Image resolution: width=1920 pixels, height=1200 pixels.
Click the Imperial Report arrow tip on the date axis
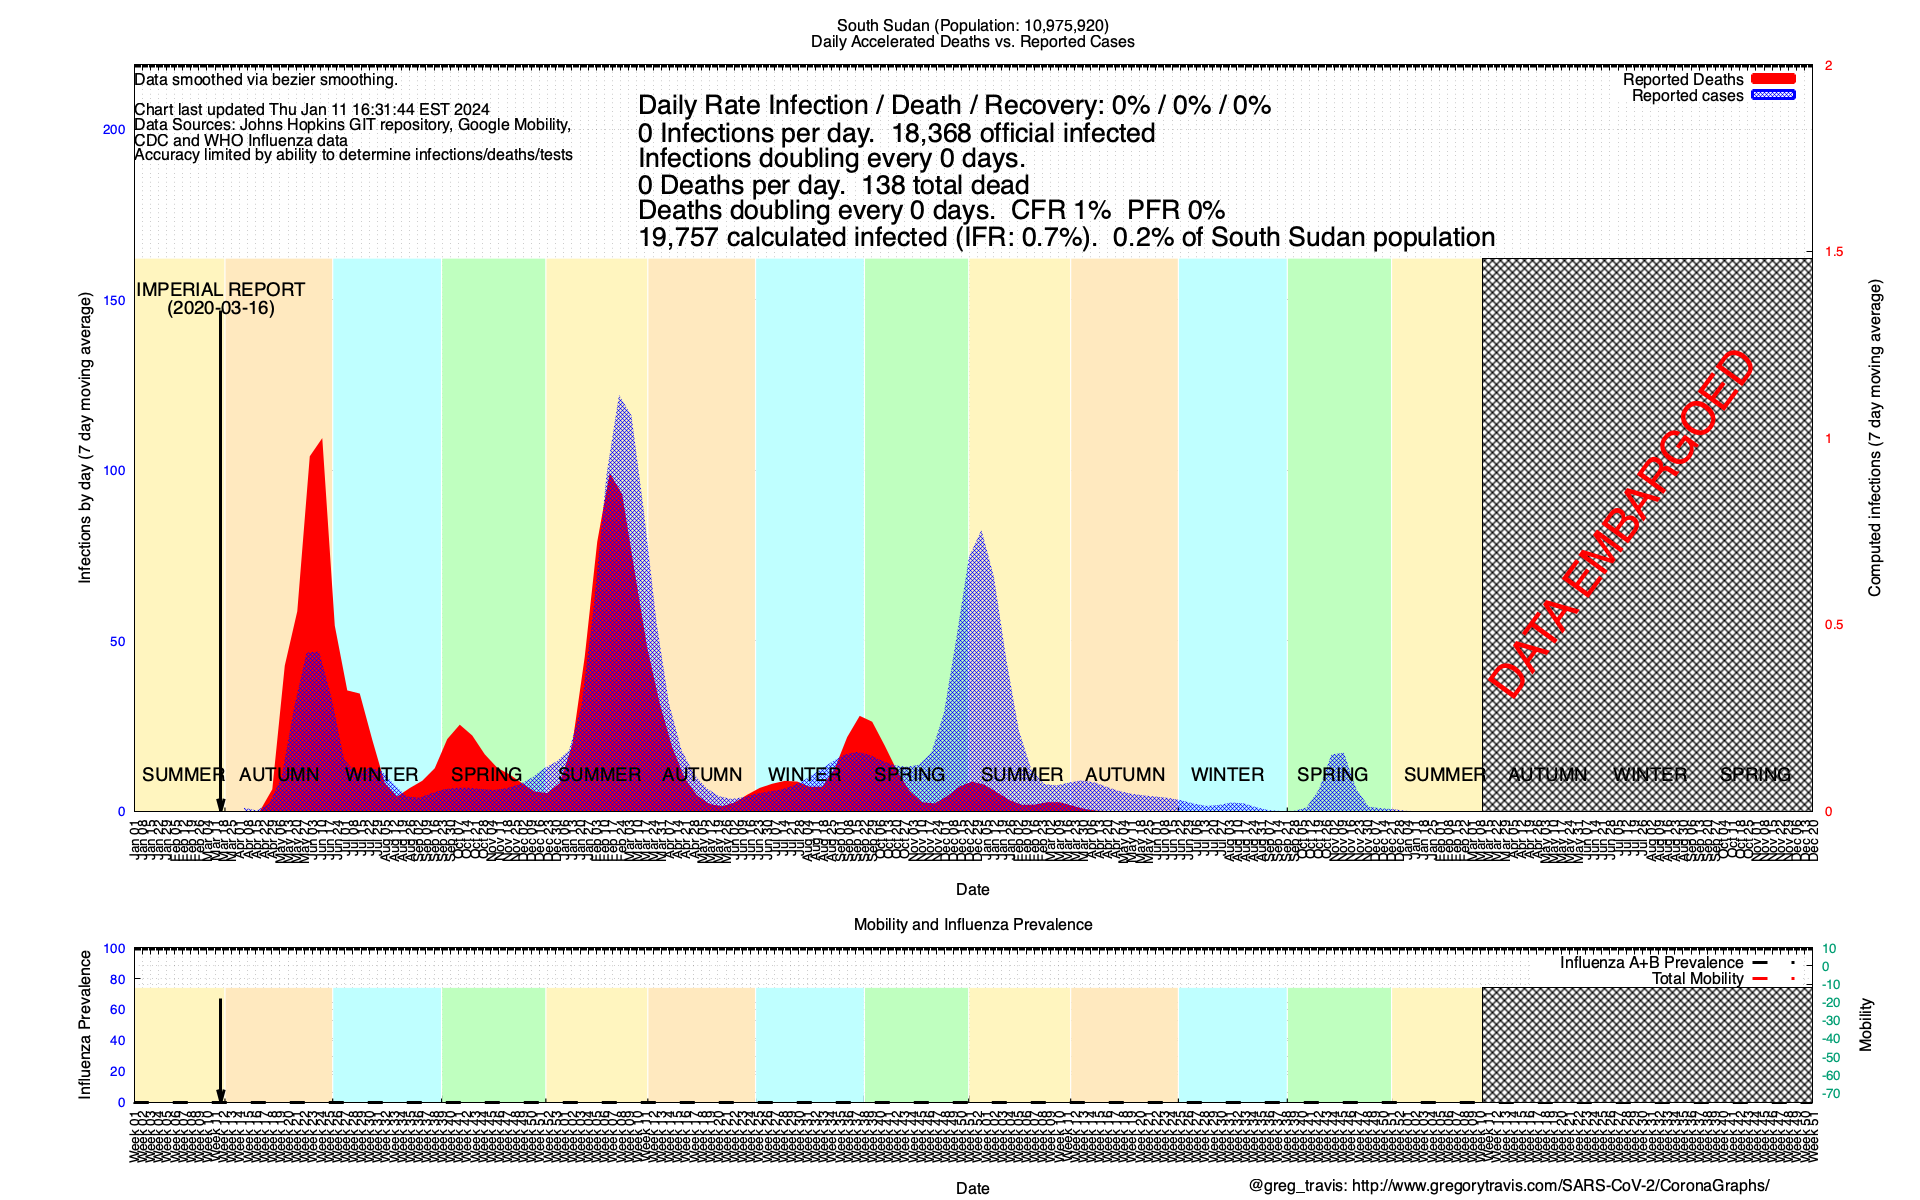click(221, 808)
